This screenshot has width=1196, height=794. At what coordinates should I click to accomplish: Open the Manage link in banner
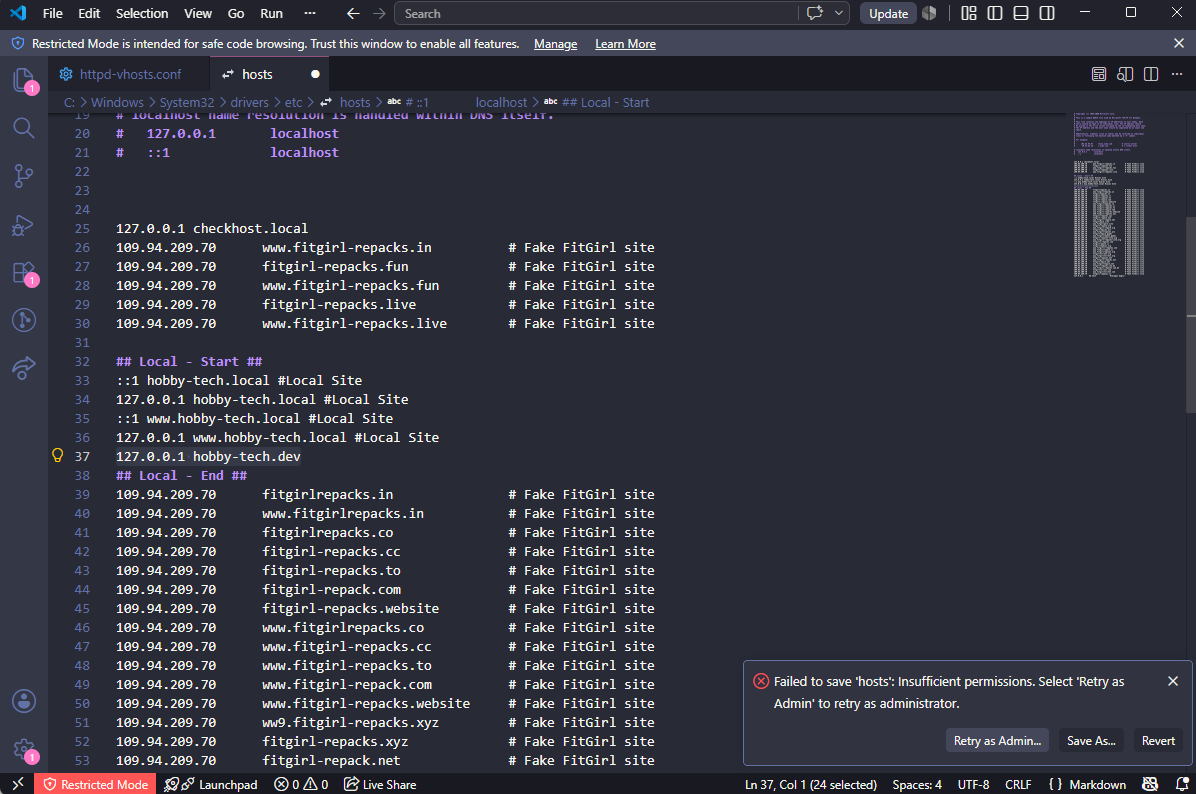coord(555,43)
